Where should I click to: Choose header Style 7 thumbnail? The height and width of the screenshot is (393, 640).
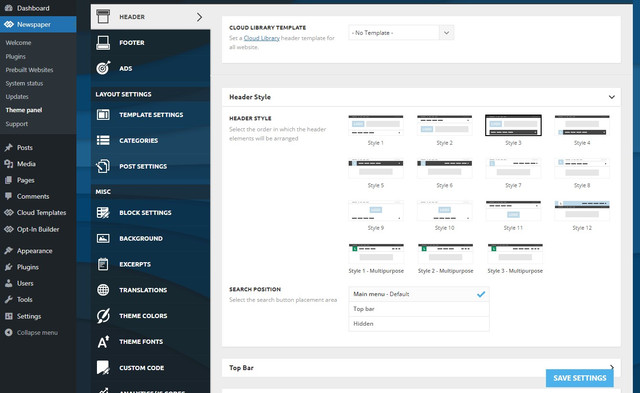click(513, 168)
